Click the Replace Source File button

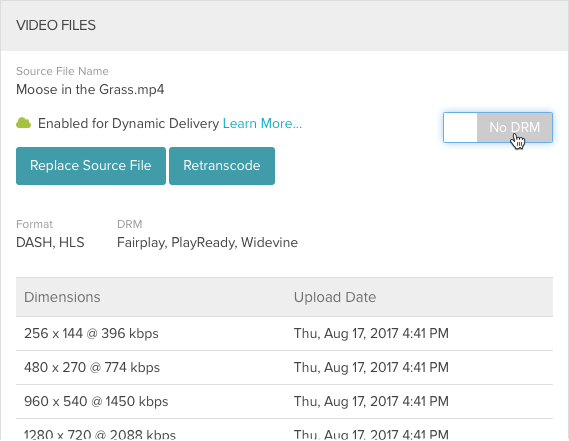(x=91, y=166)
